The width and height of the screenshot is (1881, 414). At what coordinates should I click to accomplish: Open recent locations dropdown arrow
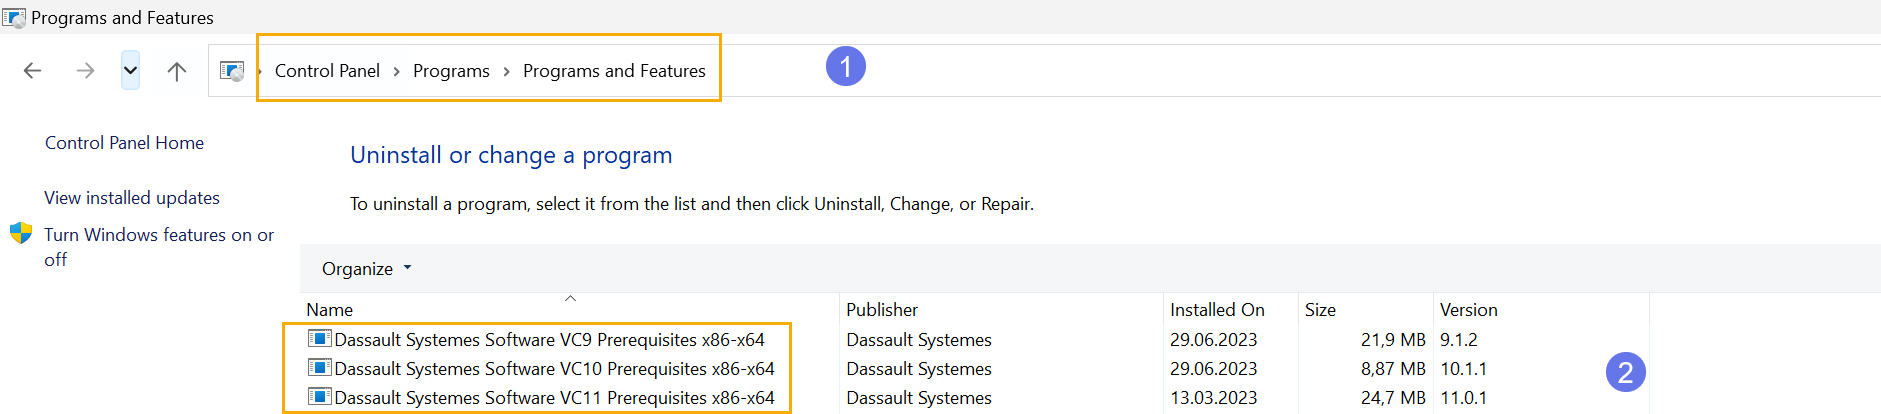[130, 70]
